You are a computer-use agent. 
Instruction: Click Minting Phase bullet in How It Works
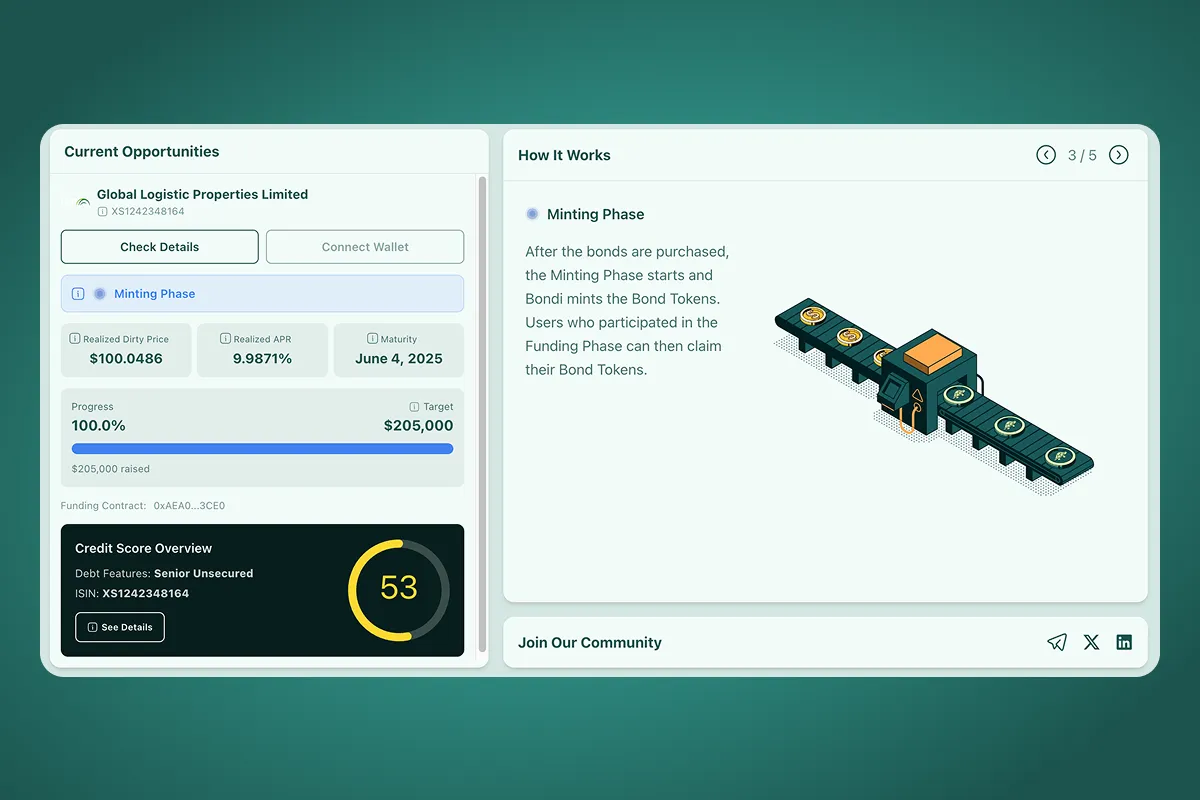pyautogui.click(x=532, y=214)
